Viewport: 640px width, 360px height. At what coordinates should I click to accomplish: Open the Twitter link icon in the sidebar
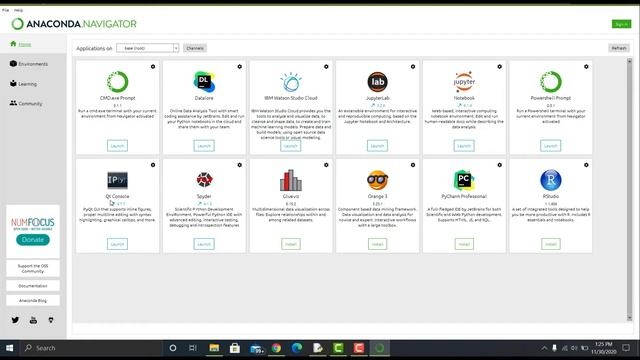(15, 320)
